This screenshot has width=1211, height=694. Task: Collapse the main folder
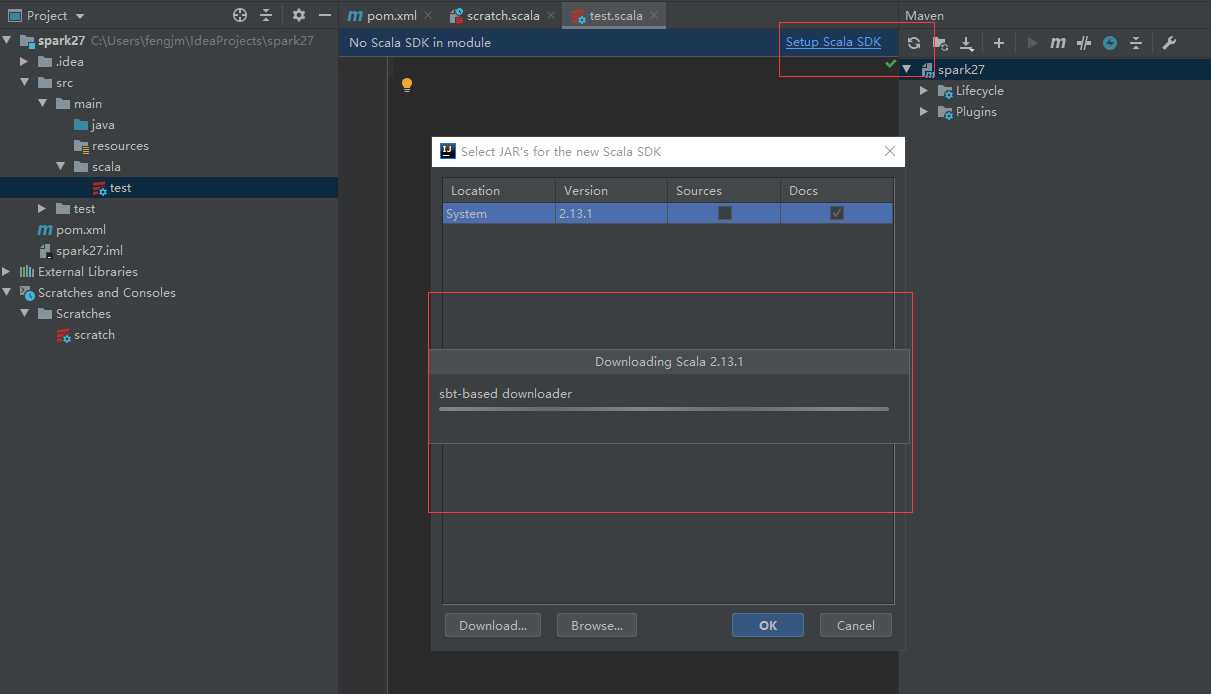[43, 104]
